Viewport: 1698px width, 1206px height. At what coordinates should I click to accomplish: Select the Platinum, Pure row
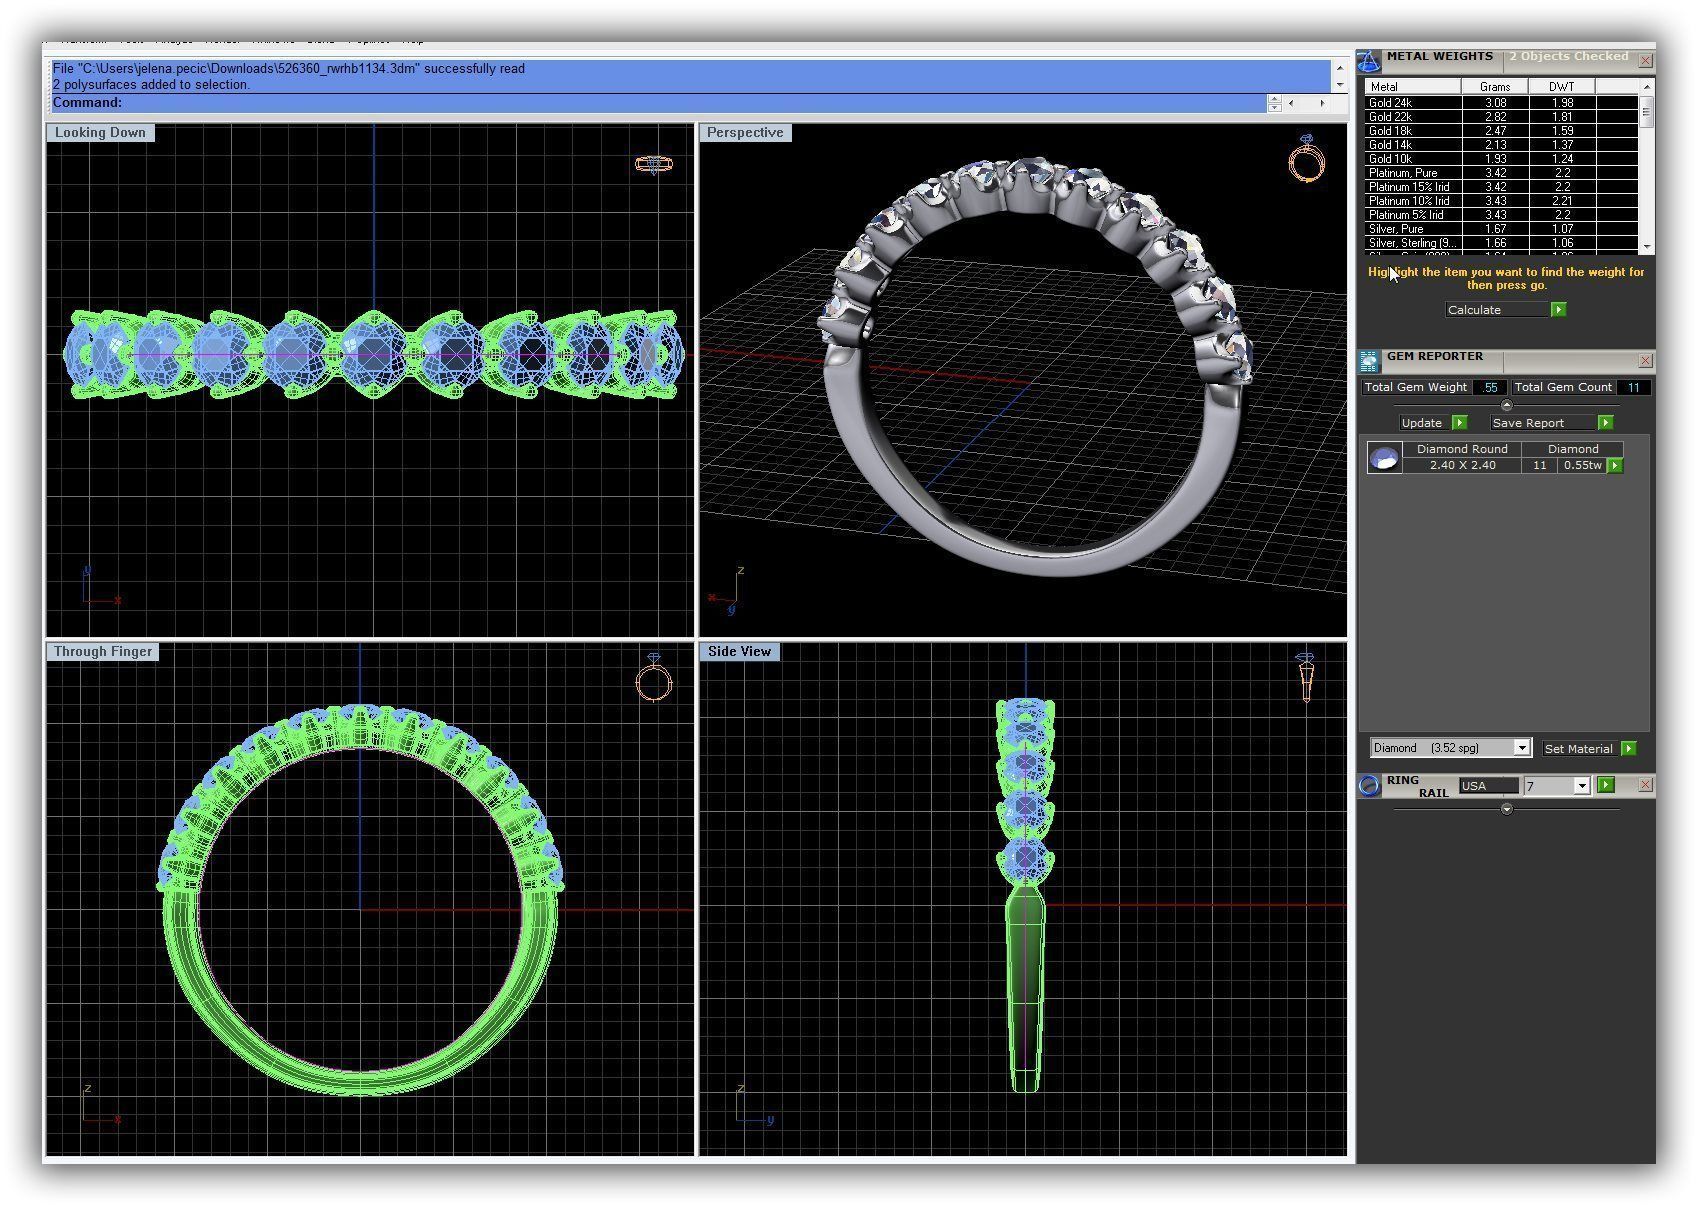click(x=1501, y=173)
